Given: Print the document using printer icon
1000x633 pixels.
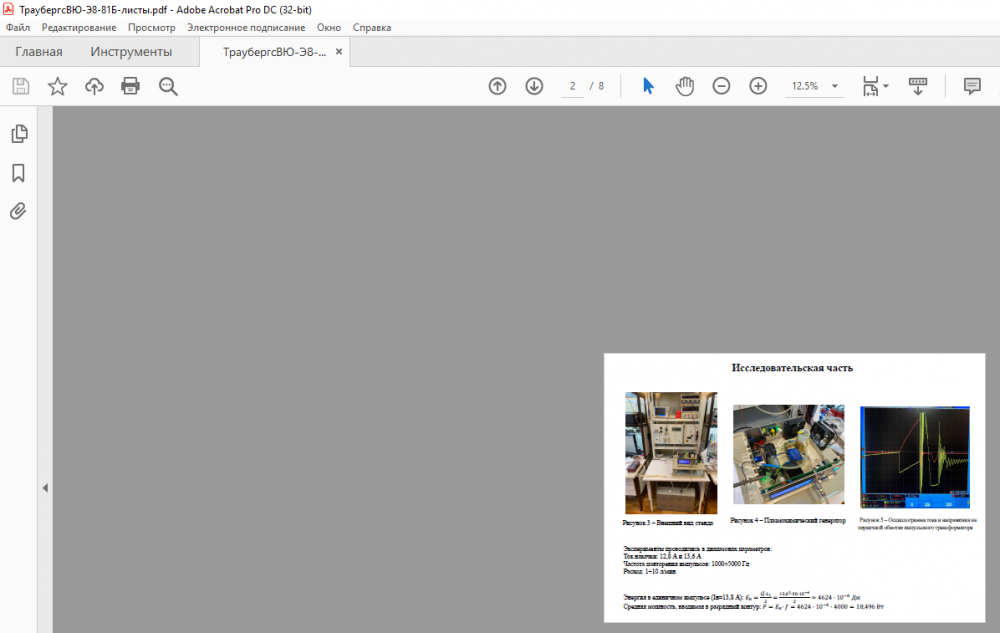Looking at the screenshot, I should coord(131,86).
